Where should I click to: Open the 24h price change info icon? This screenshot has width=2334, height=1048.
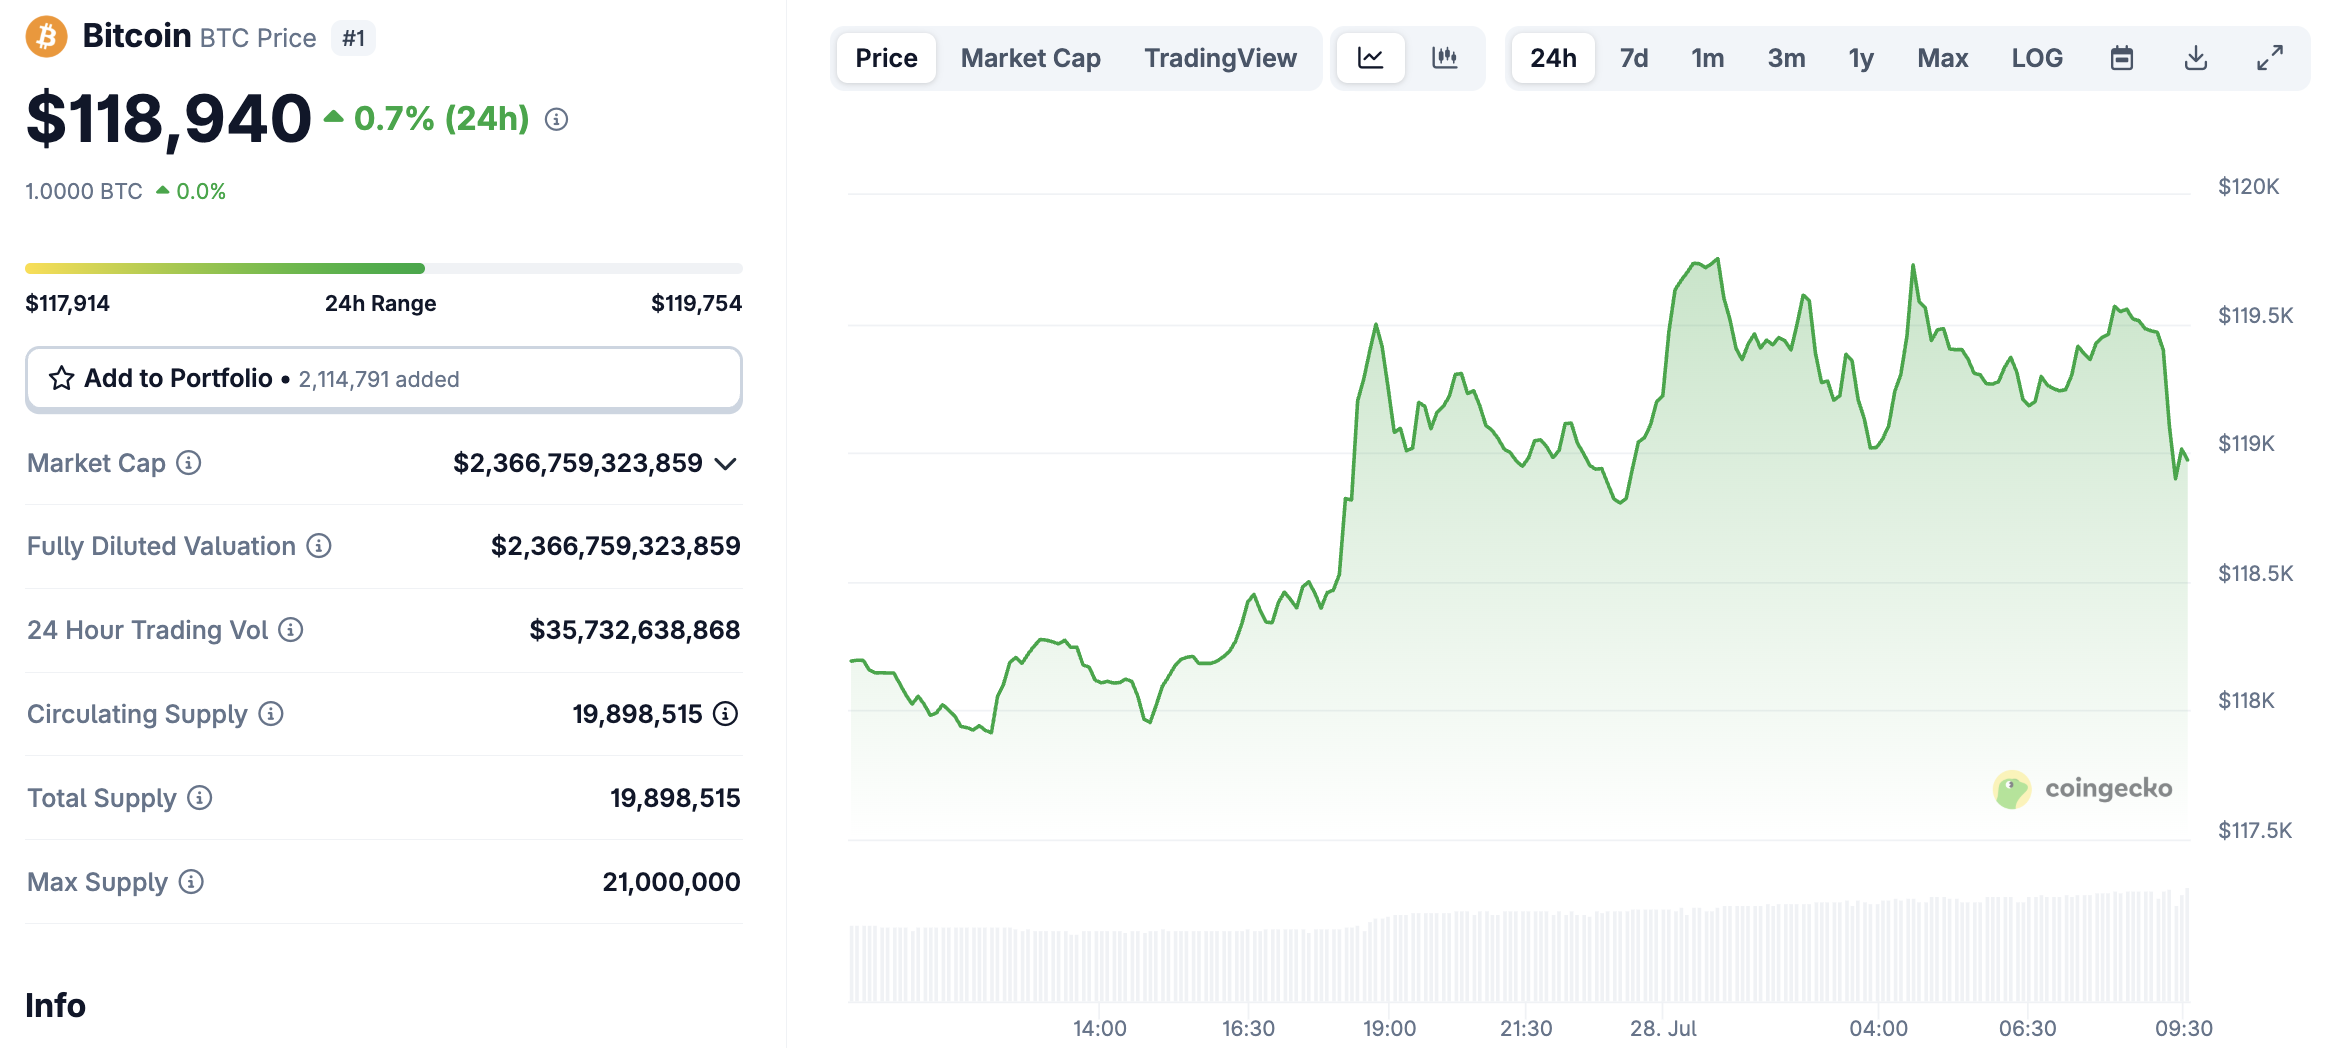[x=557, y=120]
